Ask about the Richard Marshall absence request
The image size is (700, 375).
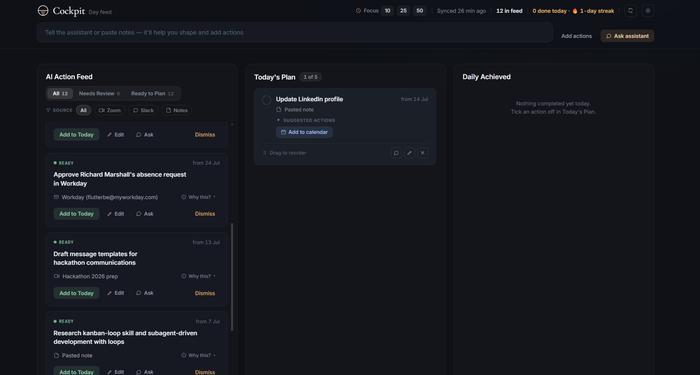coord(145,214)
